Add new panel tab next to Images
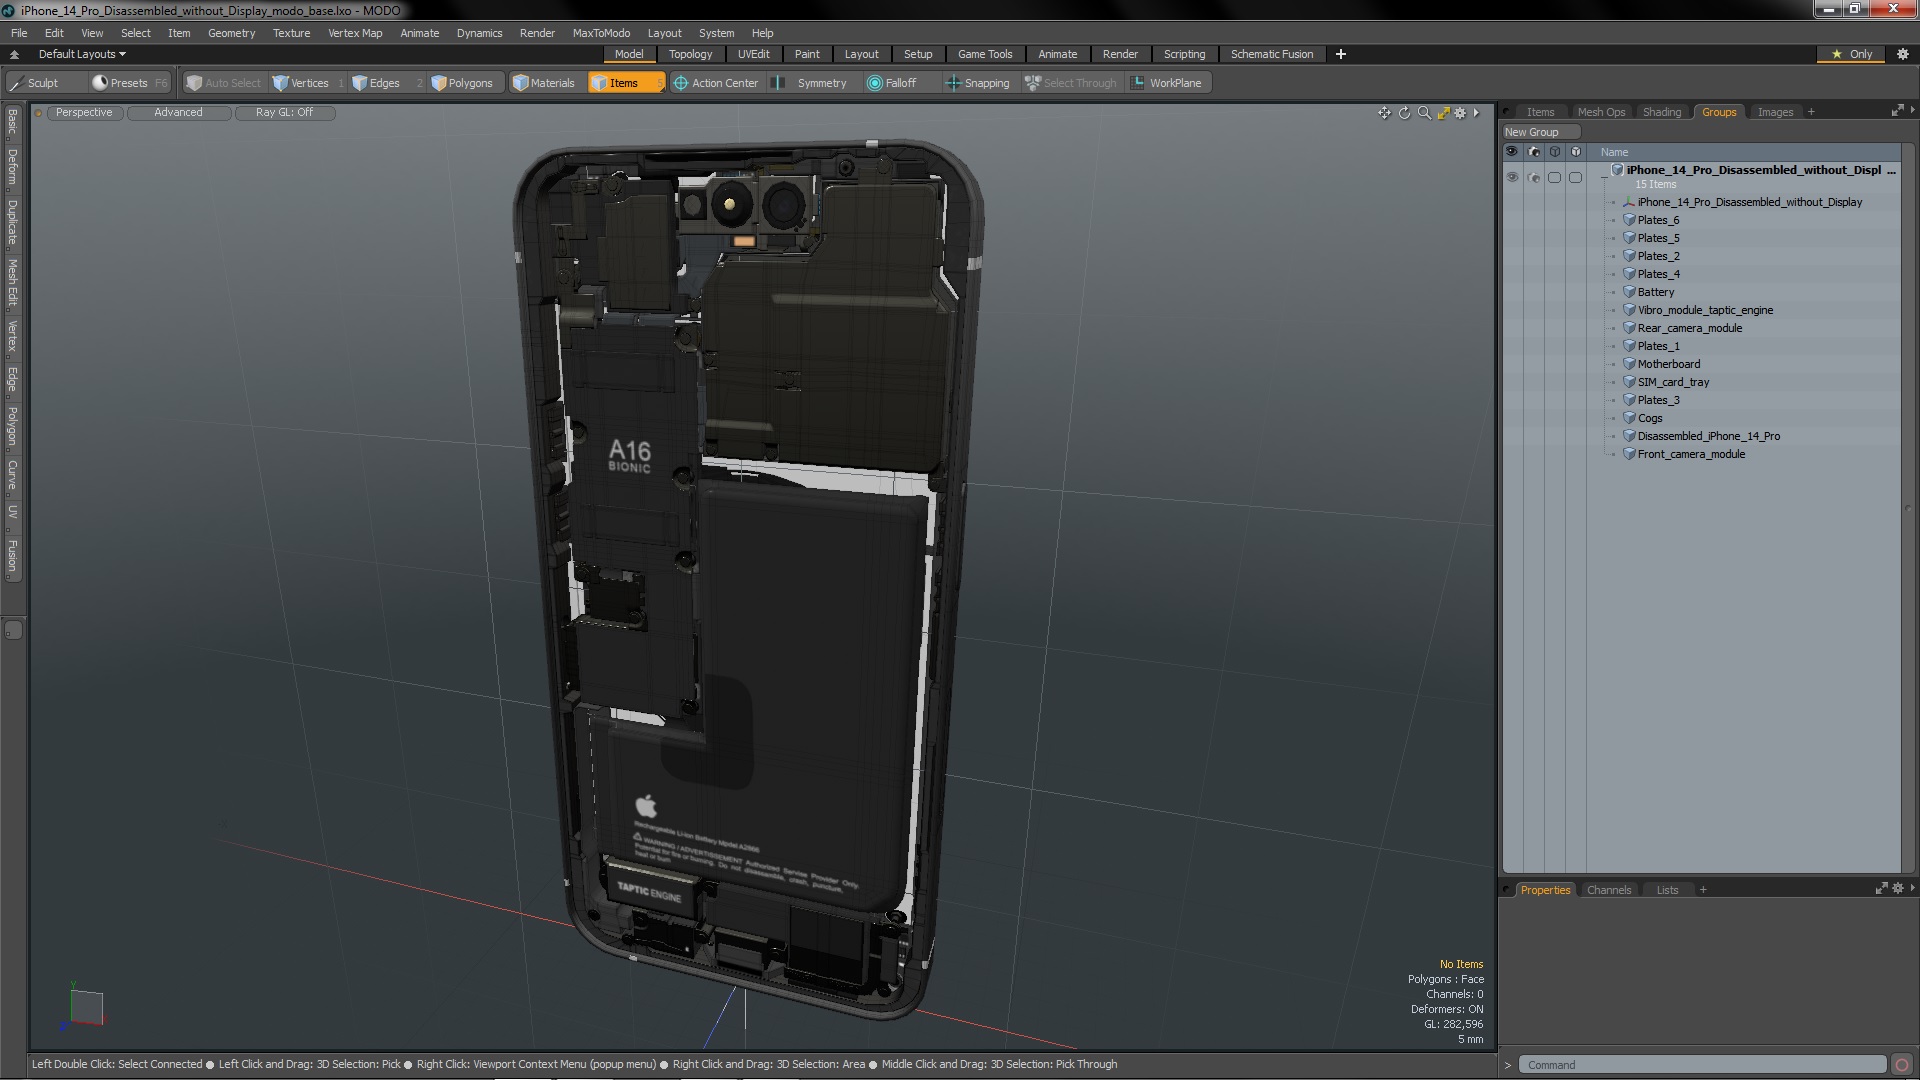The height and width of the screenshot is (1080, 1920). 1811,112
